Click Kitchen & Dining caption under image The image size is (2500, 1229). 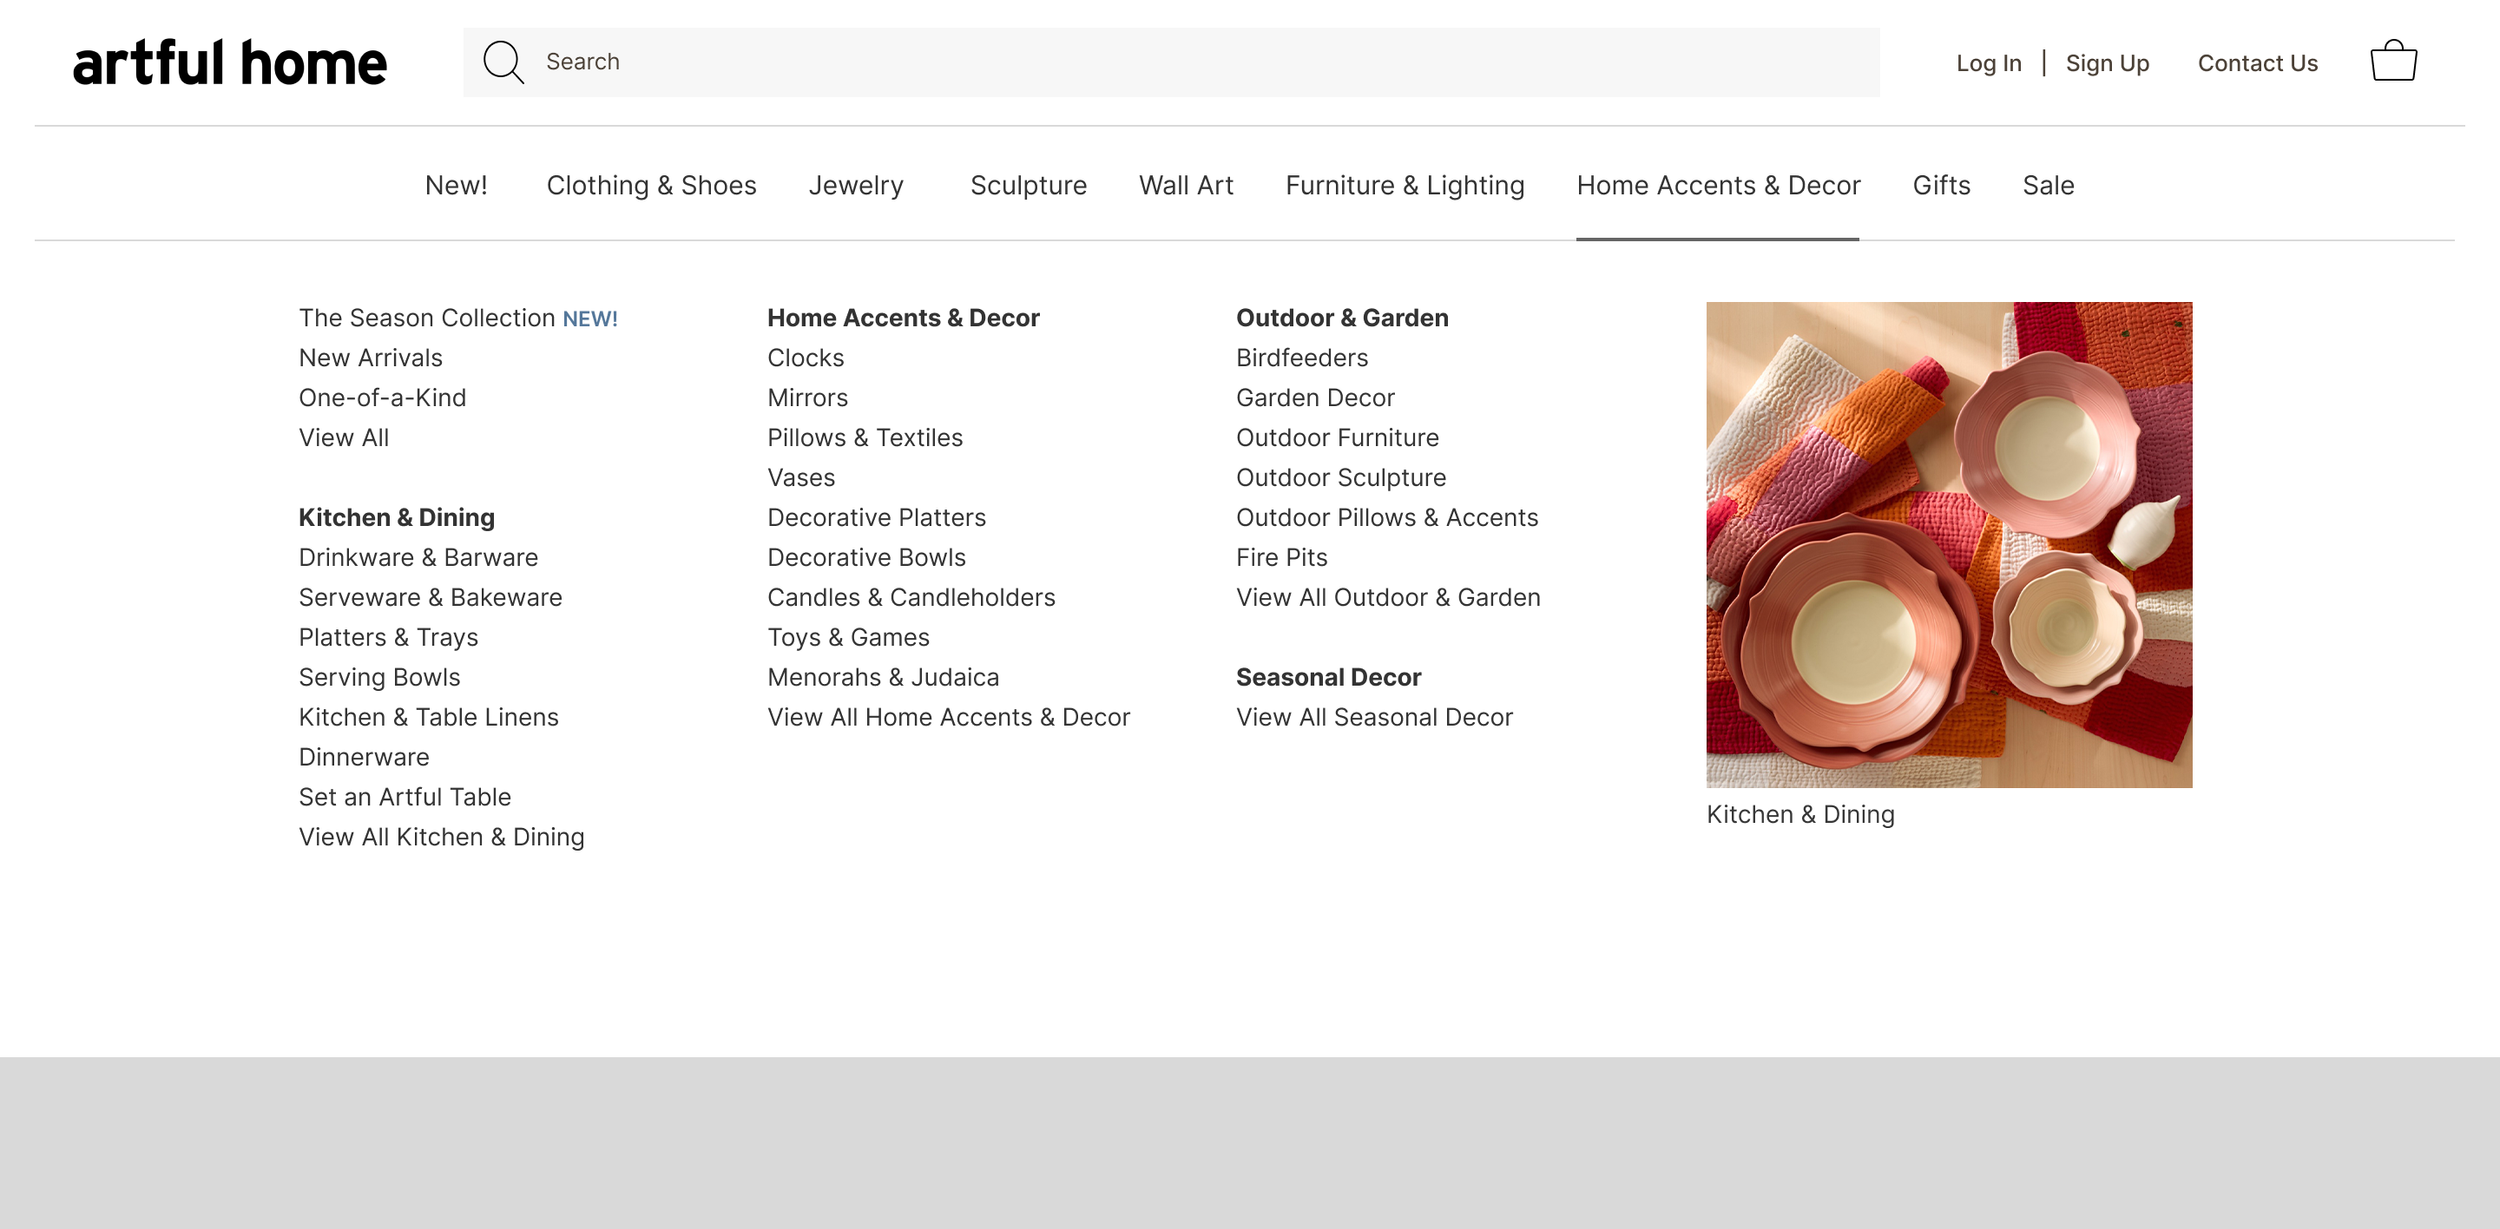[x=1800, y=815]
